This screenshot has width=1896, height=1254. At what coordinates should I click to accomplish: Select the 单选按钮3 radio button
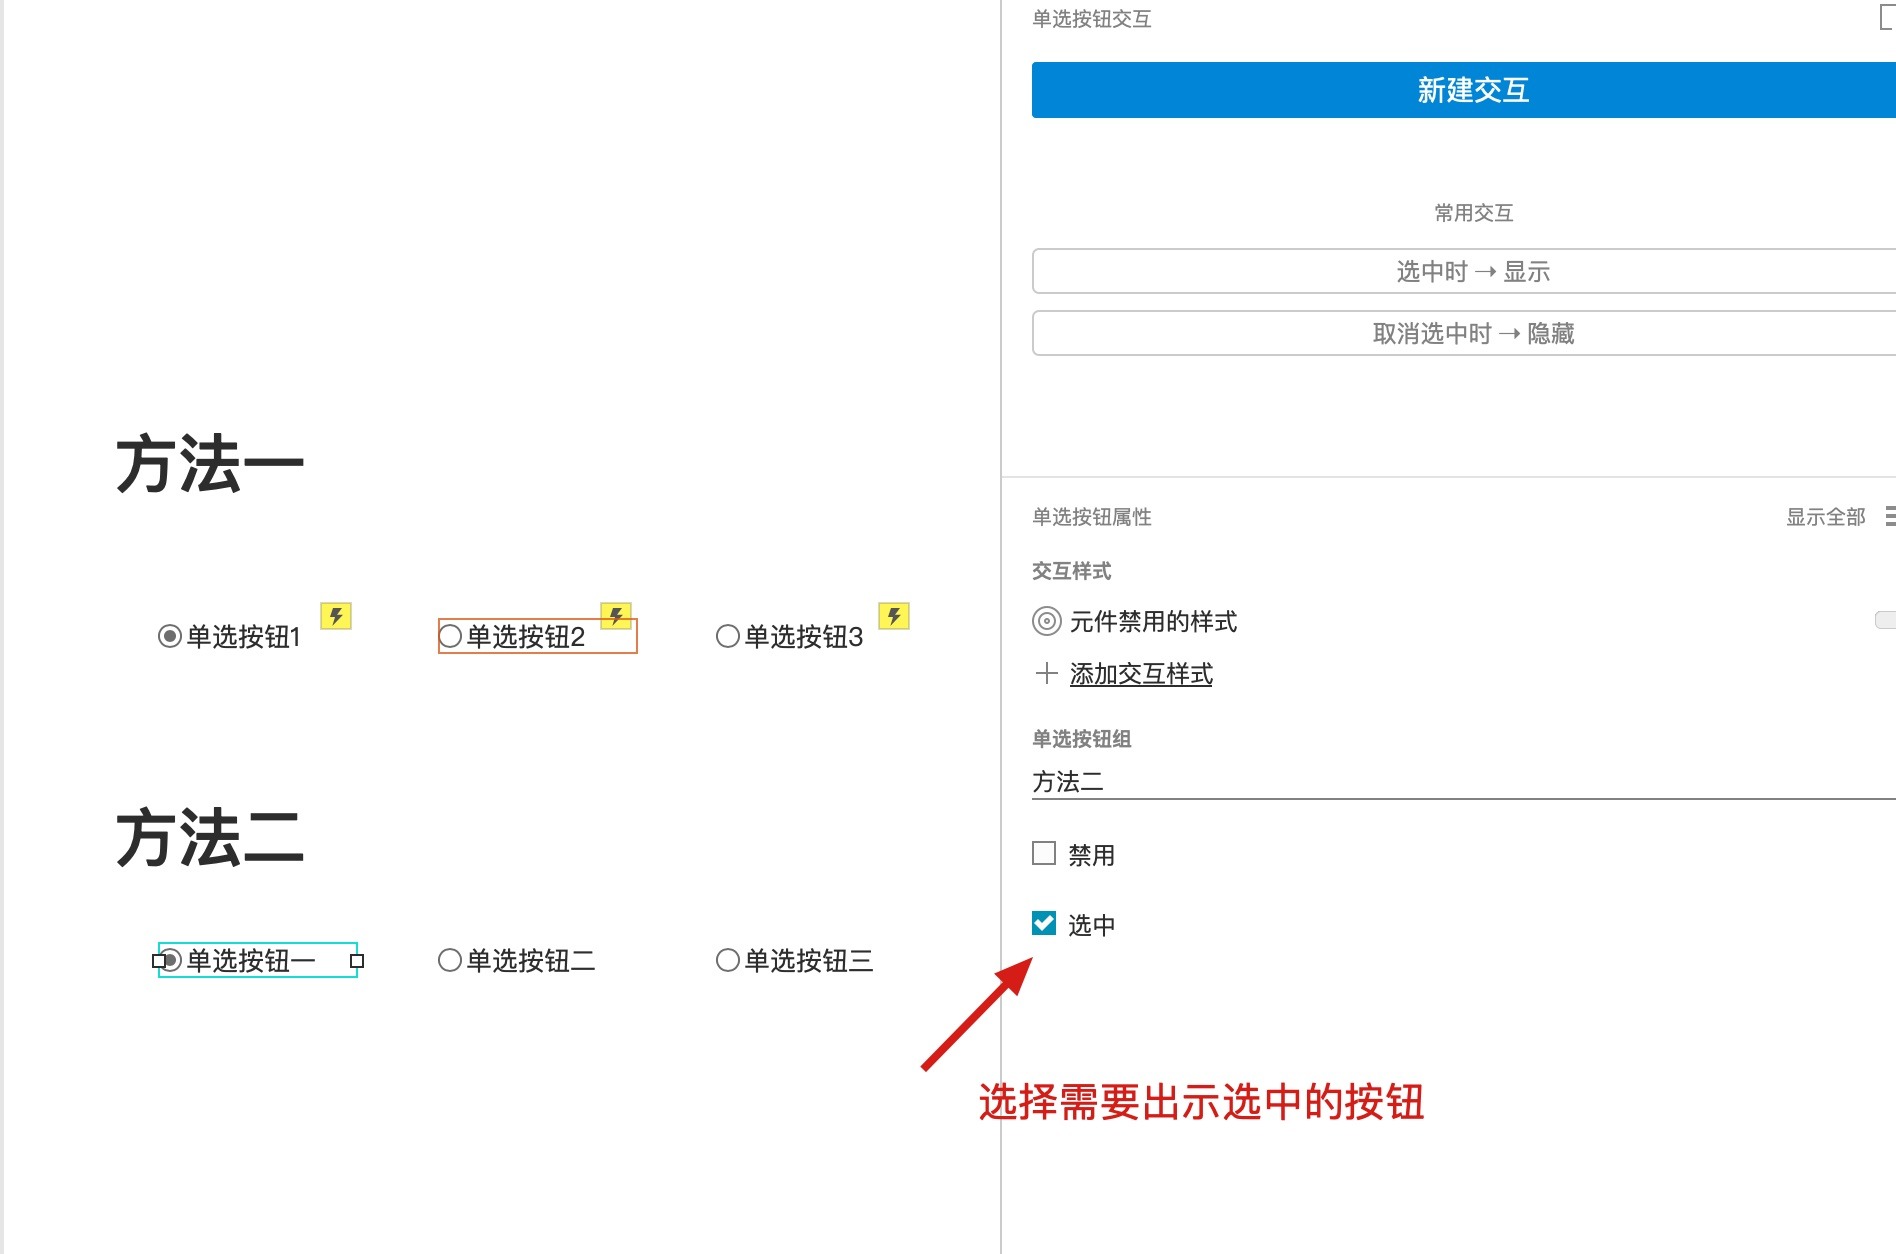[x=726, y=636]
